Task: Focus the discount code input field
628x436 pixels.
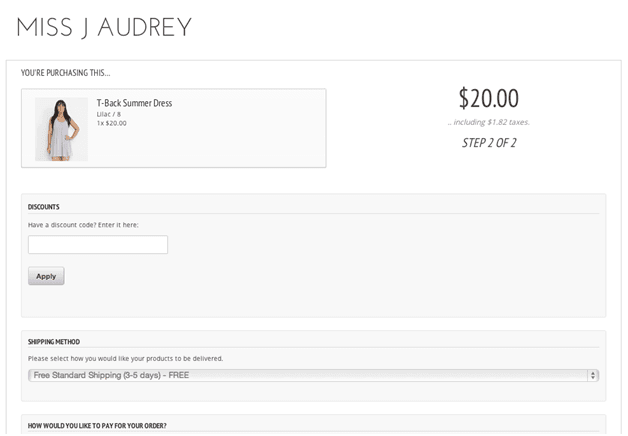Action: coord(98,245)
